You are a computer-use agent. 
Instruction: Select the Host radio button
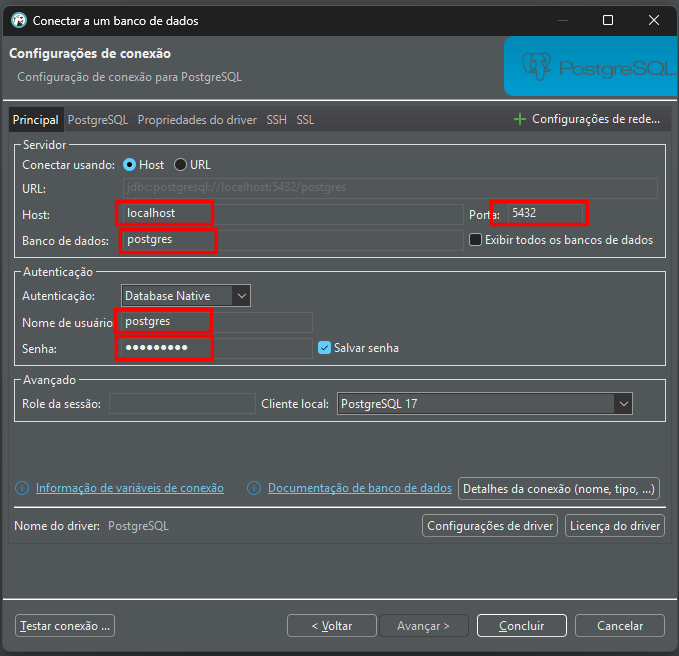point(129,165)
